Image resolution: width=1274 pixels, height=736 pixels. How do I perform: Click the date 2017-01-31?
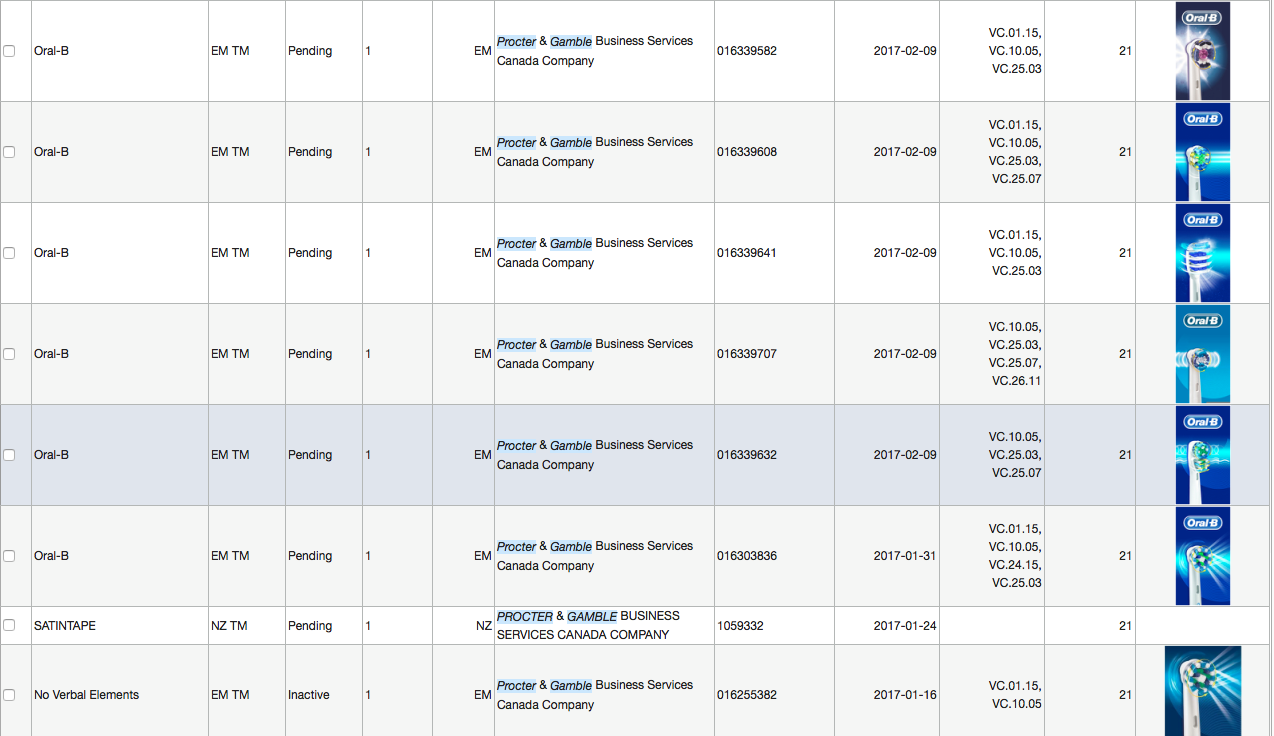point(905,556)
